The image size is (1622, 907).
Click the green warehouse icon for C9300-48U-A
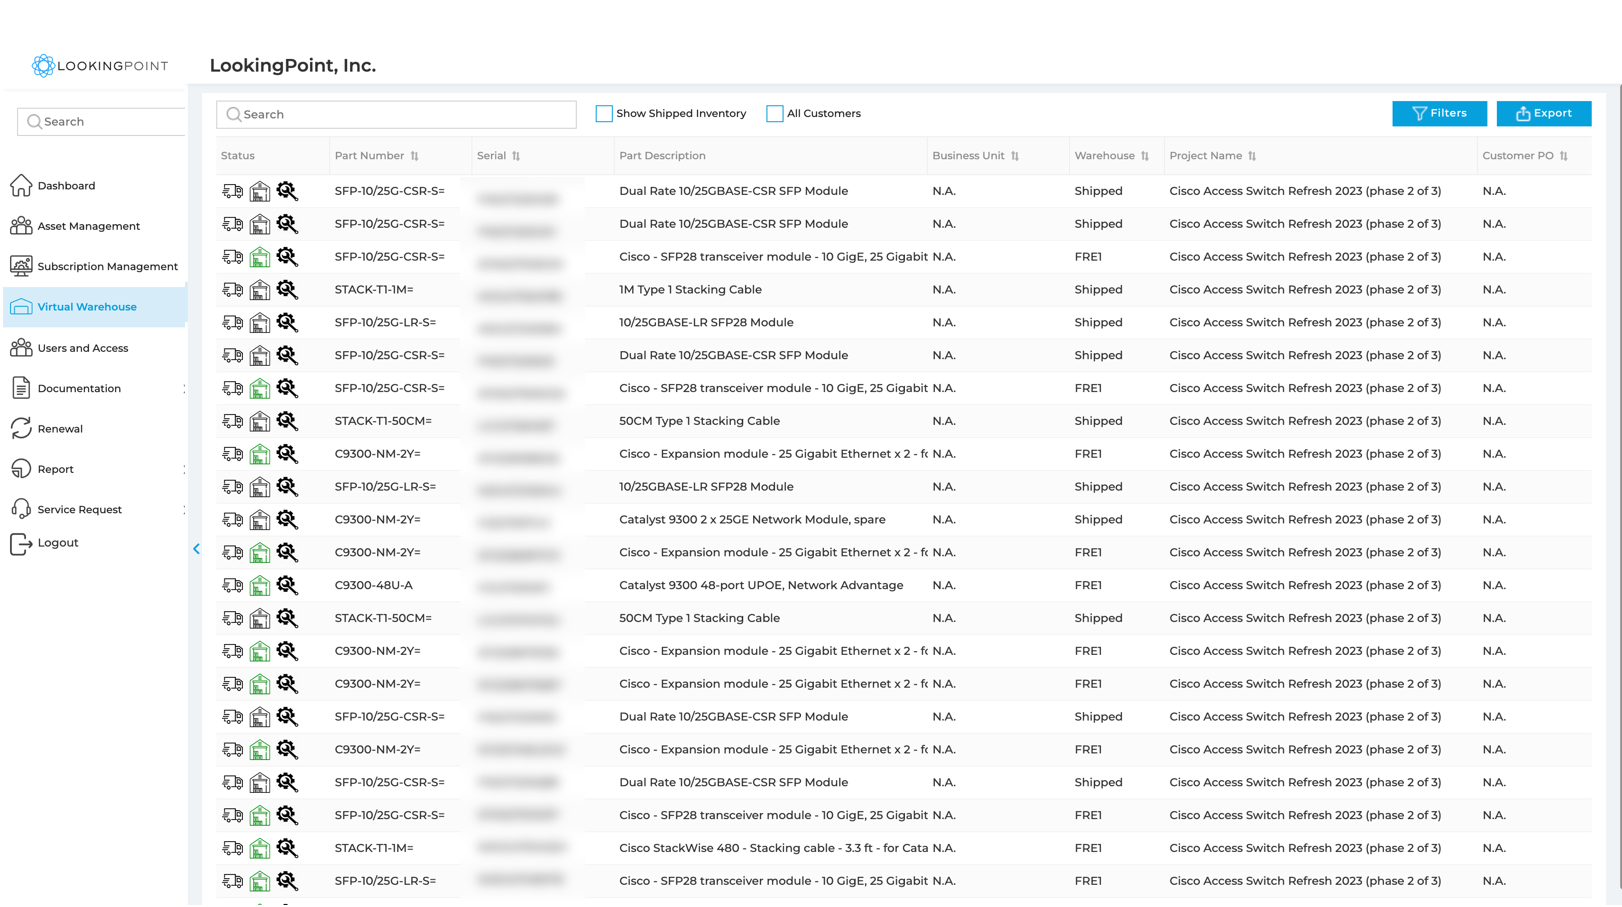point(260,585)
